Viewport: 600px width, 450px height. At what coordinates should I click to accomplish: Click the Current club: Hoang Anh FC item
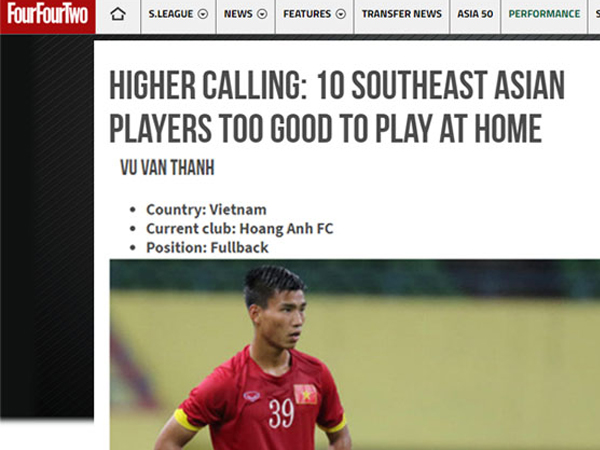click(x=240, y=228)
